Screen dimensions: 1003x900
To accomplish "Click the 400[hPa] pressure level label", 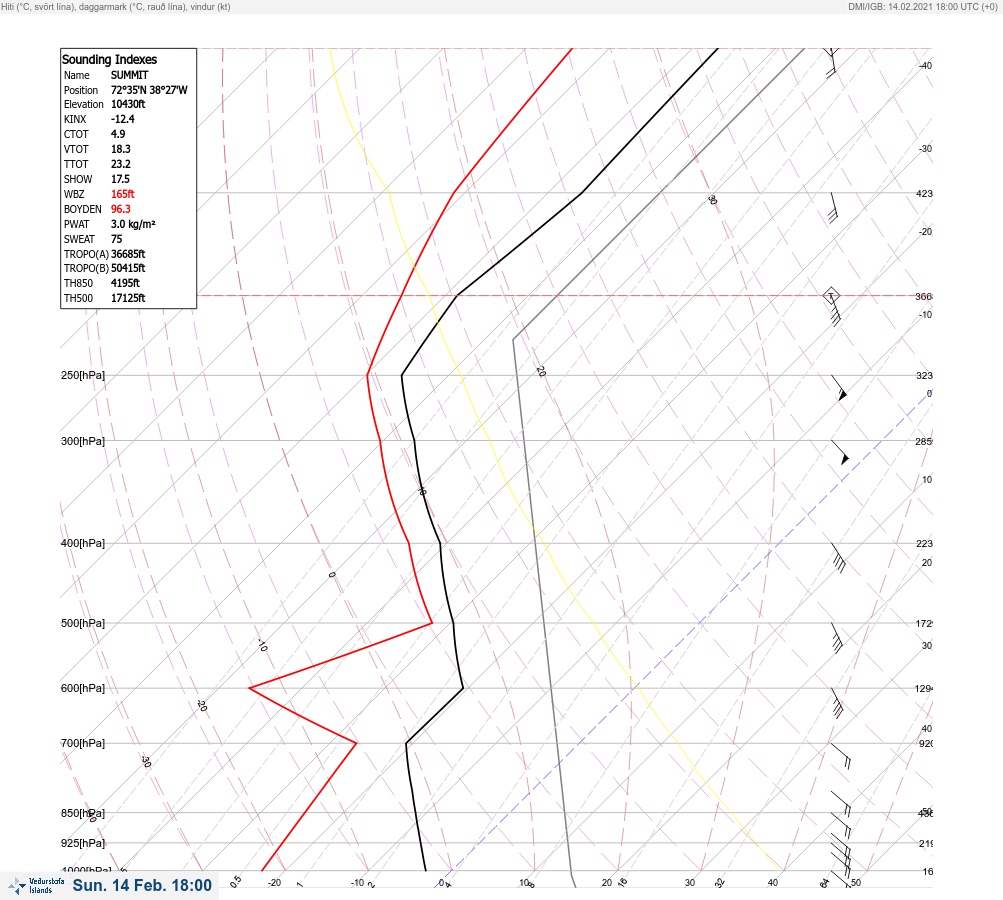I will [83, 543].
